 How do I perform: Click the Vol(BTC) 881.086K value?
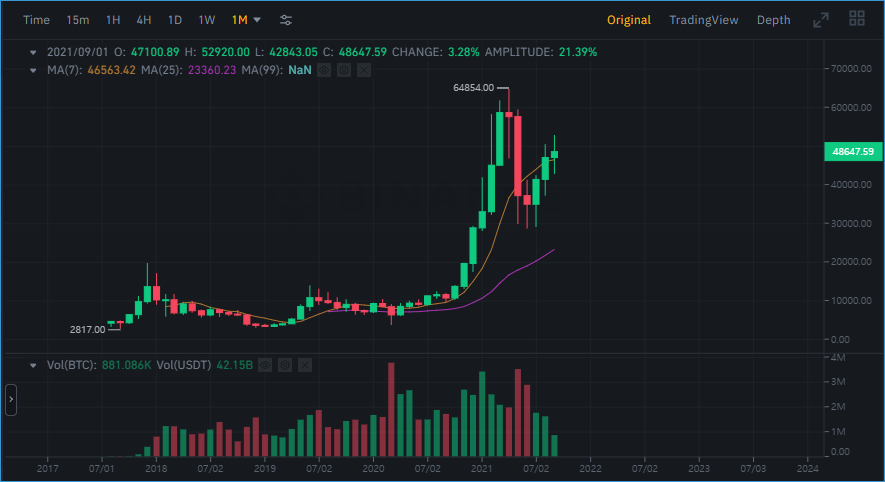click(126, 365)
